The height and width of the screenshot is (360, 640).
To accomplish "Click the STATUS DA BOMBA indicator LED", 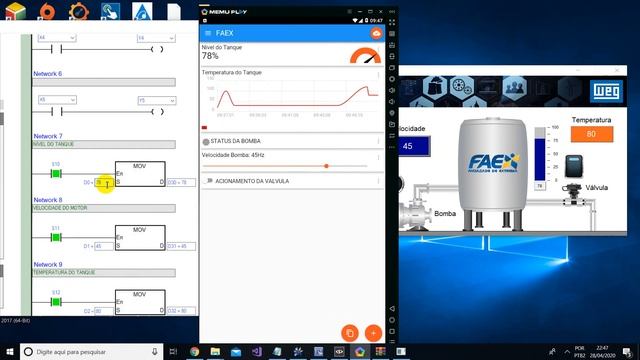I will point(206,142).
